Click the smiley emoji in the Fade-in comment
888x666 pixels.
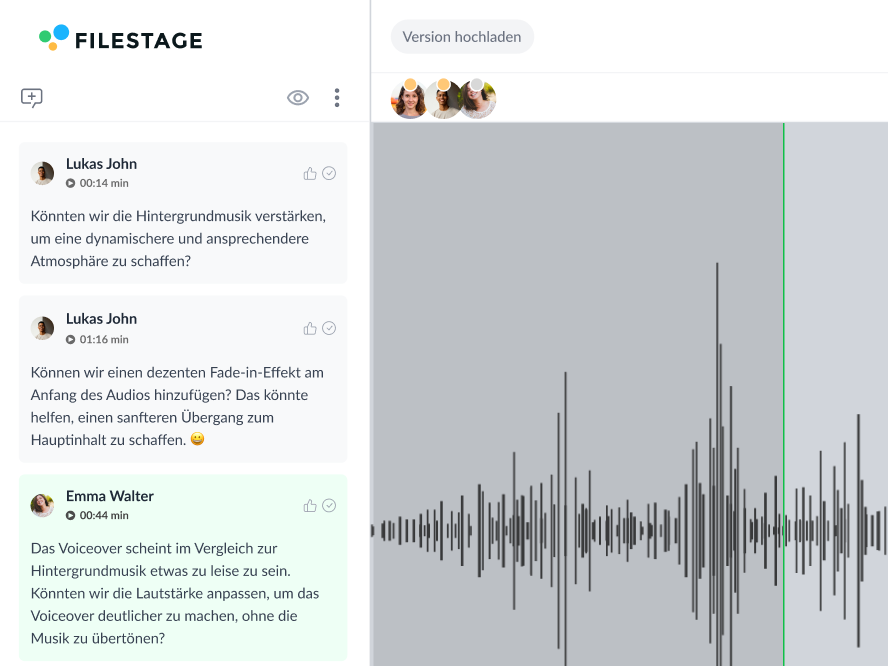[198, 438]
